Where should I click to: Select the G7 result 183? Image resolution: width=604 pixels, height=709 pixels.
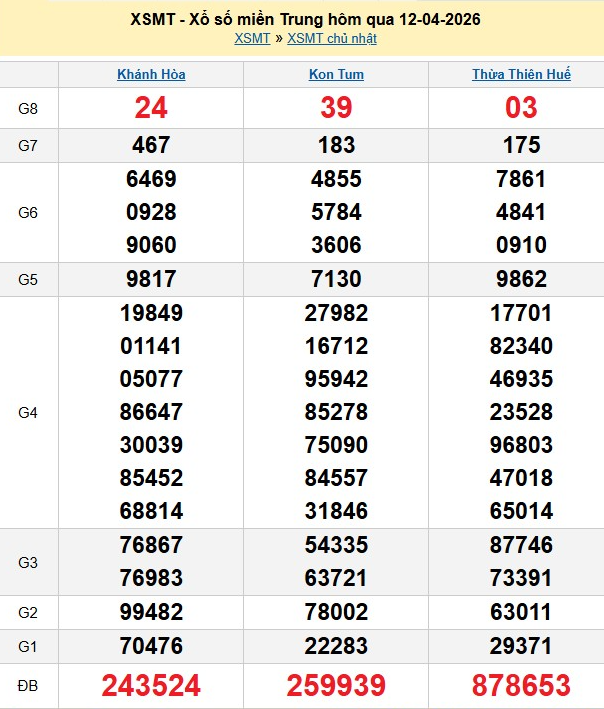(x=336, y=145)
